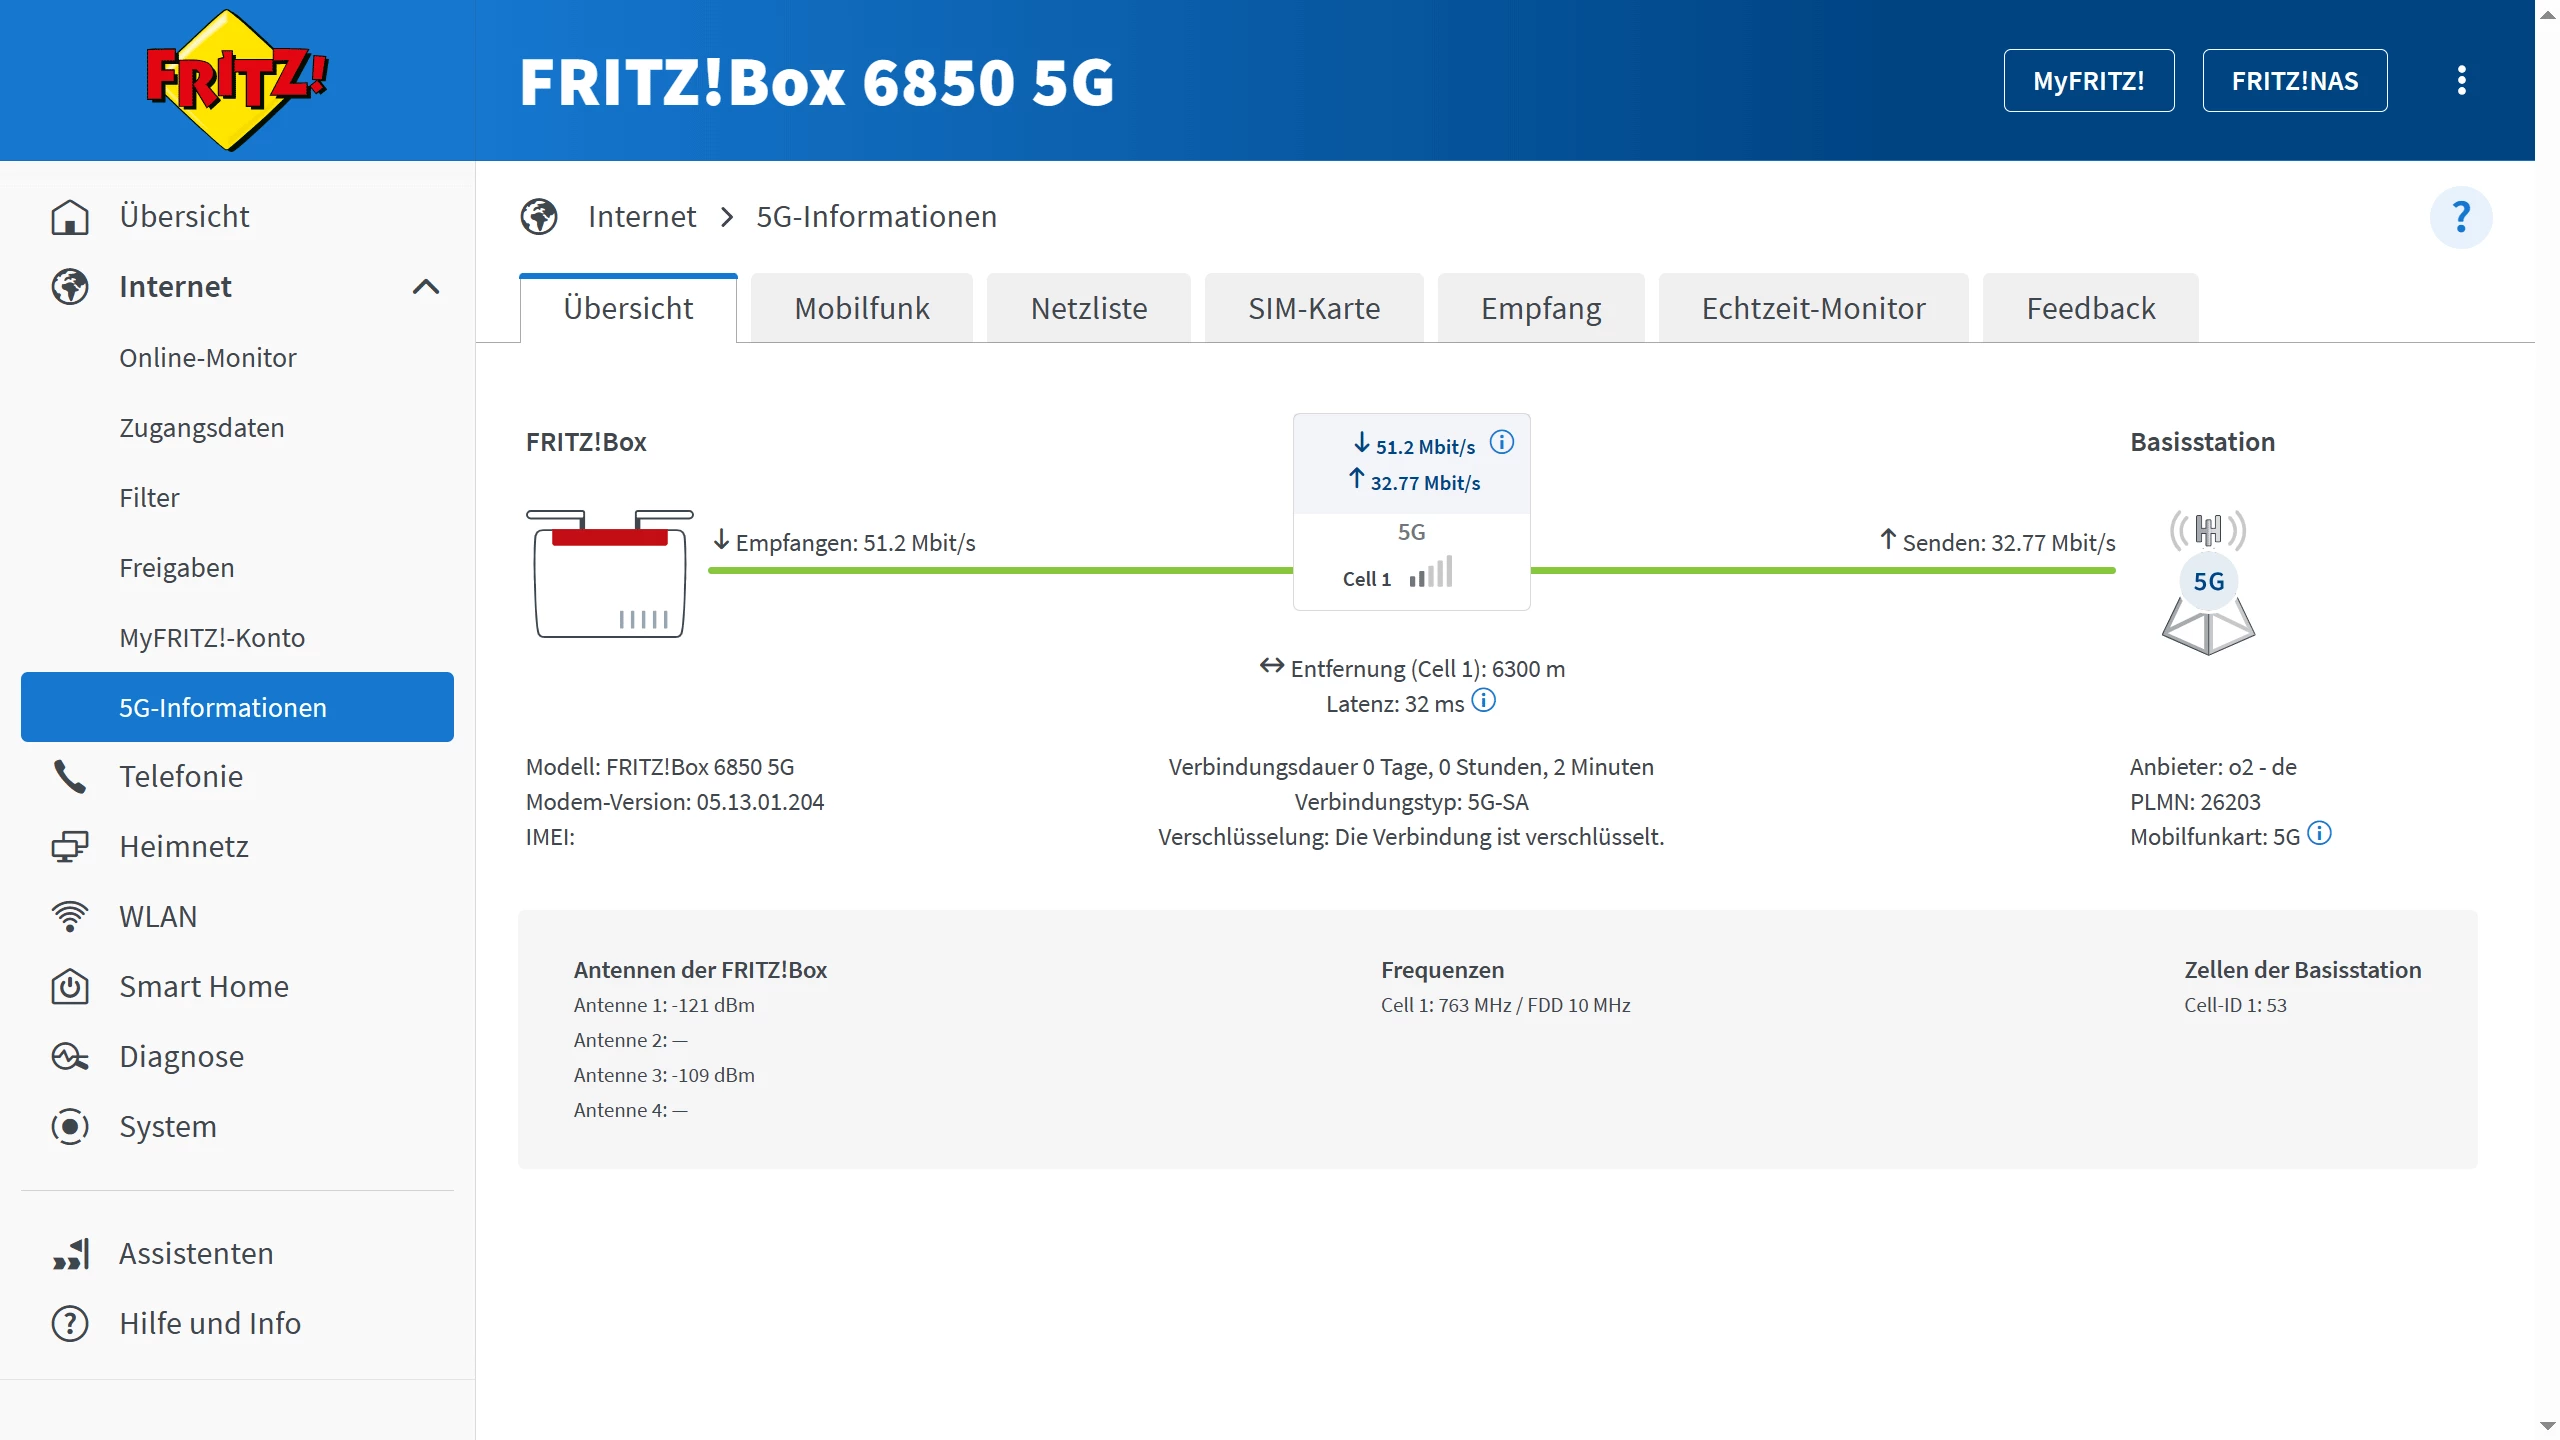Click the info icon next to throughput rates
Screen dimensions: 2560x1440
(x=1502, y=442)
